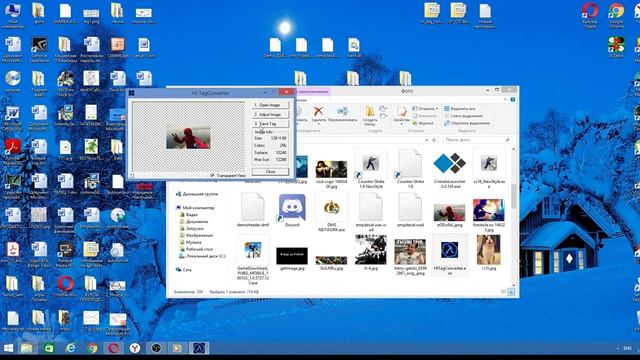Click the Explorer vertical scrollbar thumb

coord(513,196)
